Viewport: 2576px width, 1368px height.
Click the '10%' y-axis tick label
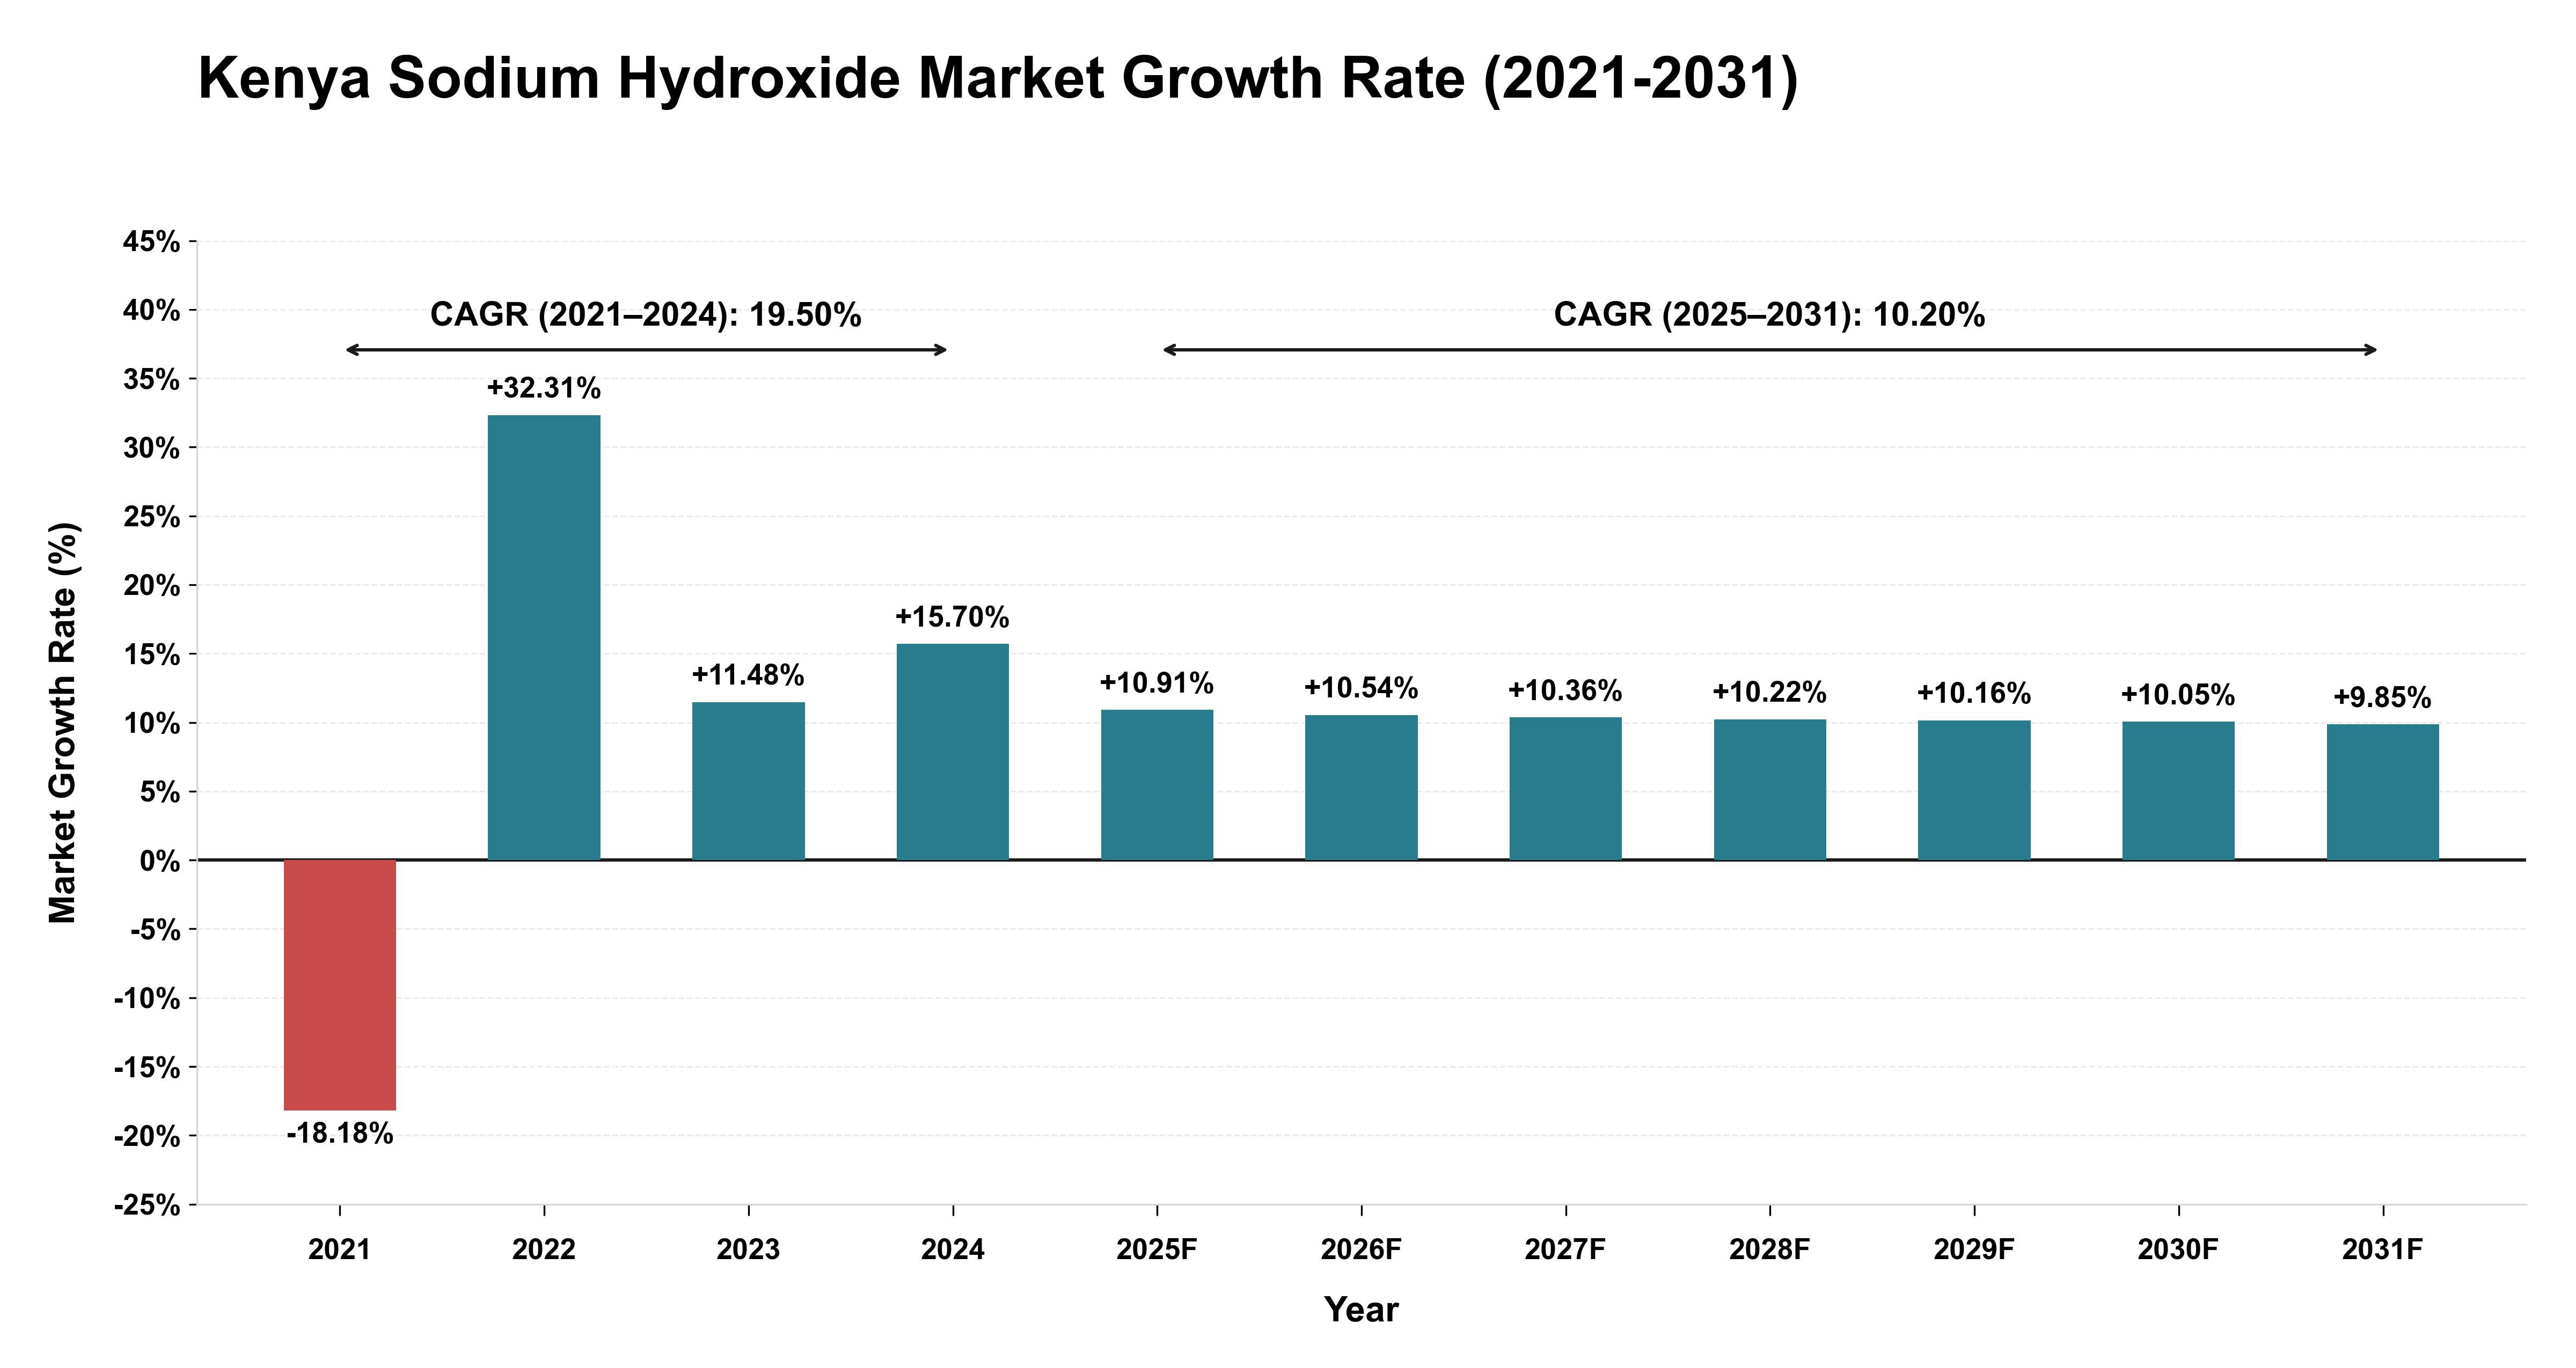pos(152,724)
